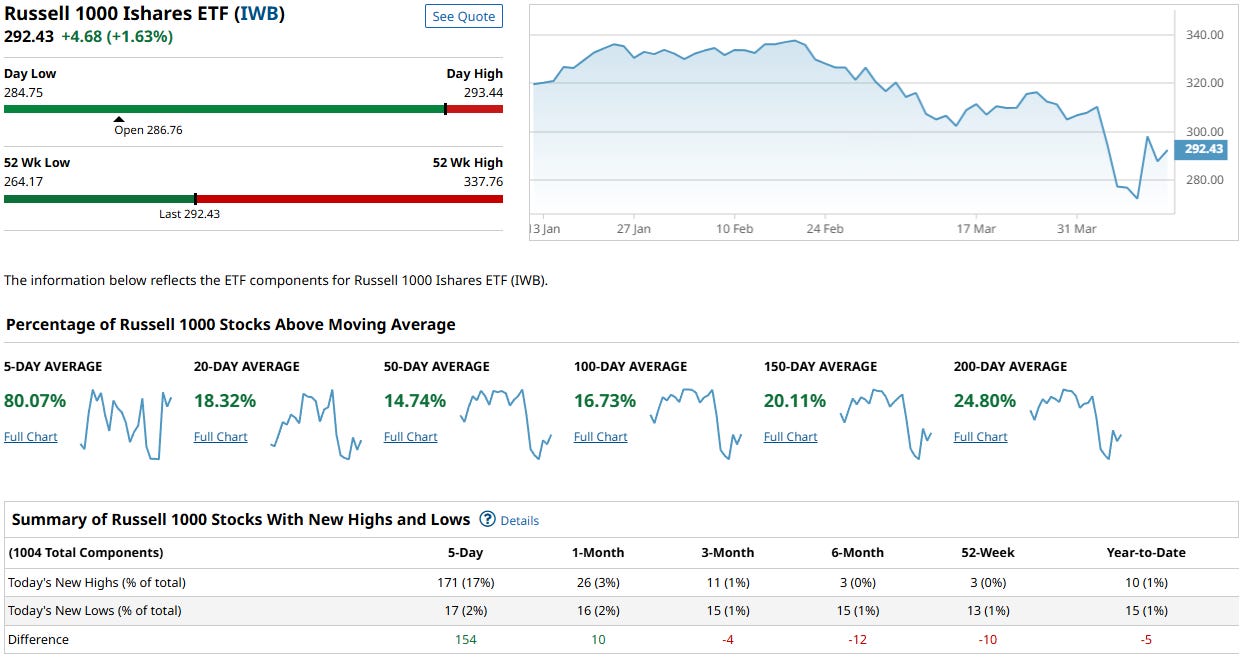Click the (1004 Total Components) label
Screen dimensions: 1248x660
coord(86,553)
